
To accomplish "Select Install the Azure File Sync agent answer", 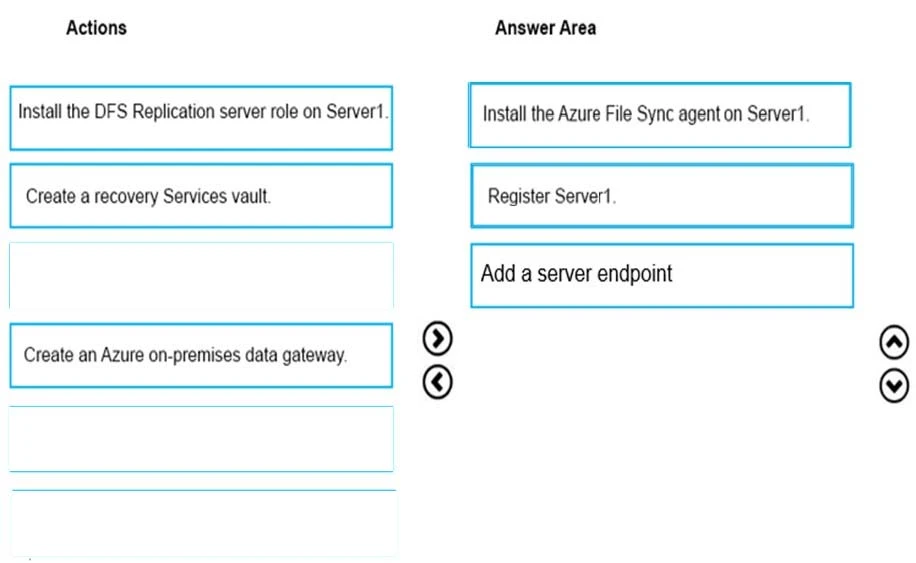I will click(x=660, y=115).
